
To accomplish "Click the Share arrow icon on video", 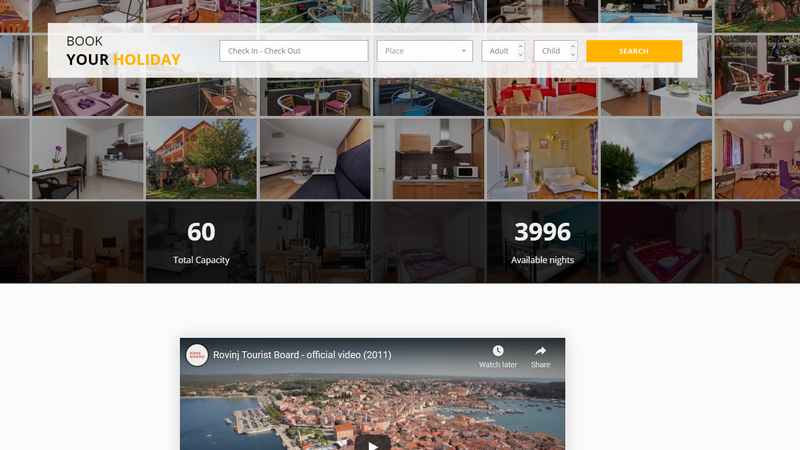I will (540, 351).
